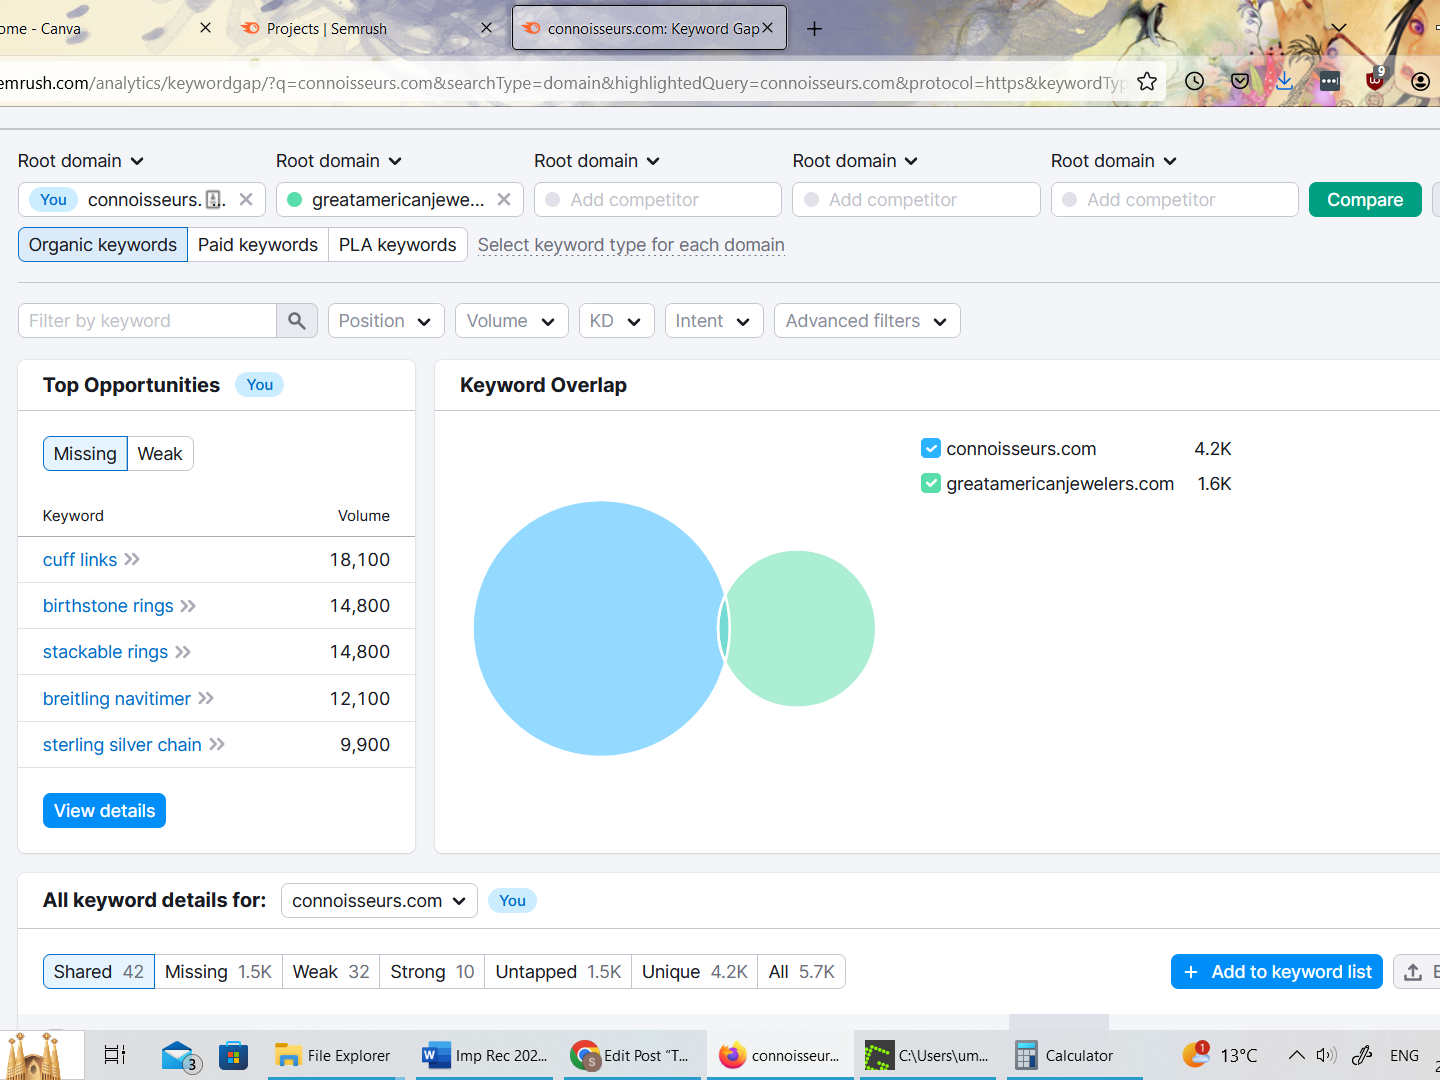Open the browser downloads arrow icon

[x=1285, y=82]
